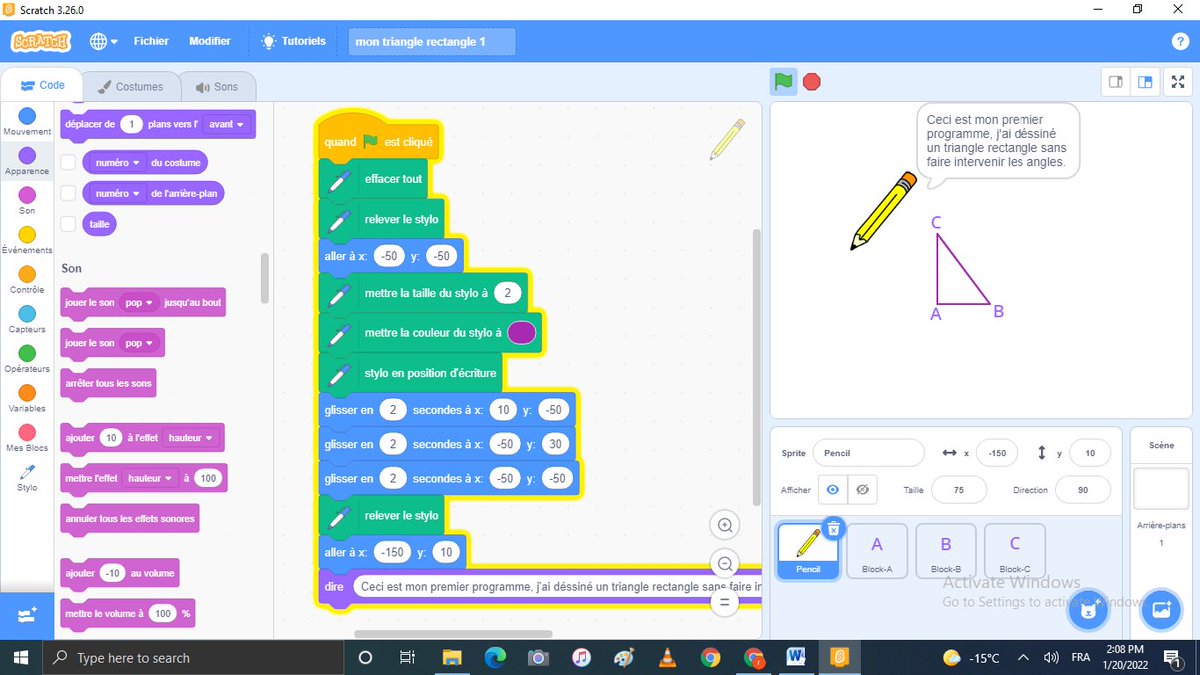
Task: Open the help question mark icon
Action: [1180, 41]
